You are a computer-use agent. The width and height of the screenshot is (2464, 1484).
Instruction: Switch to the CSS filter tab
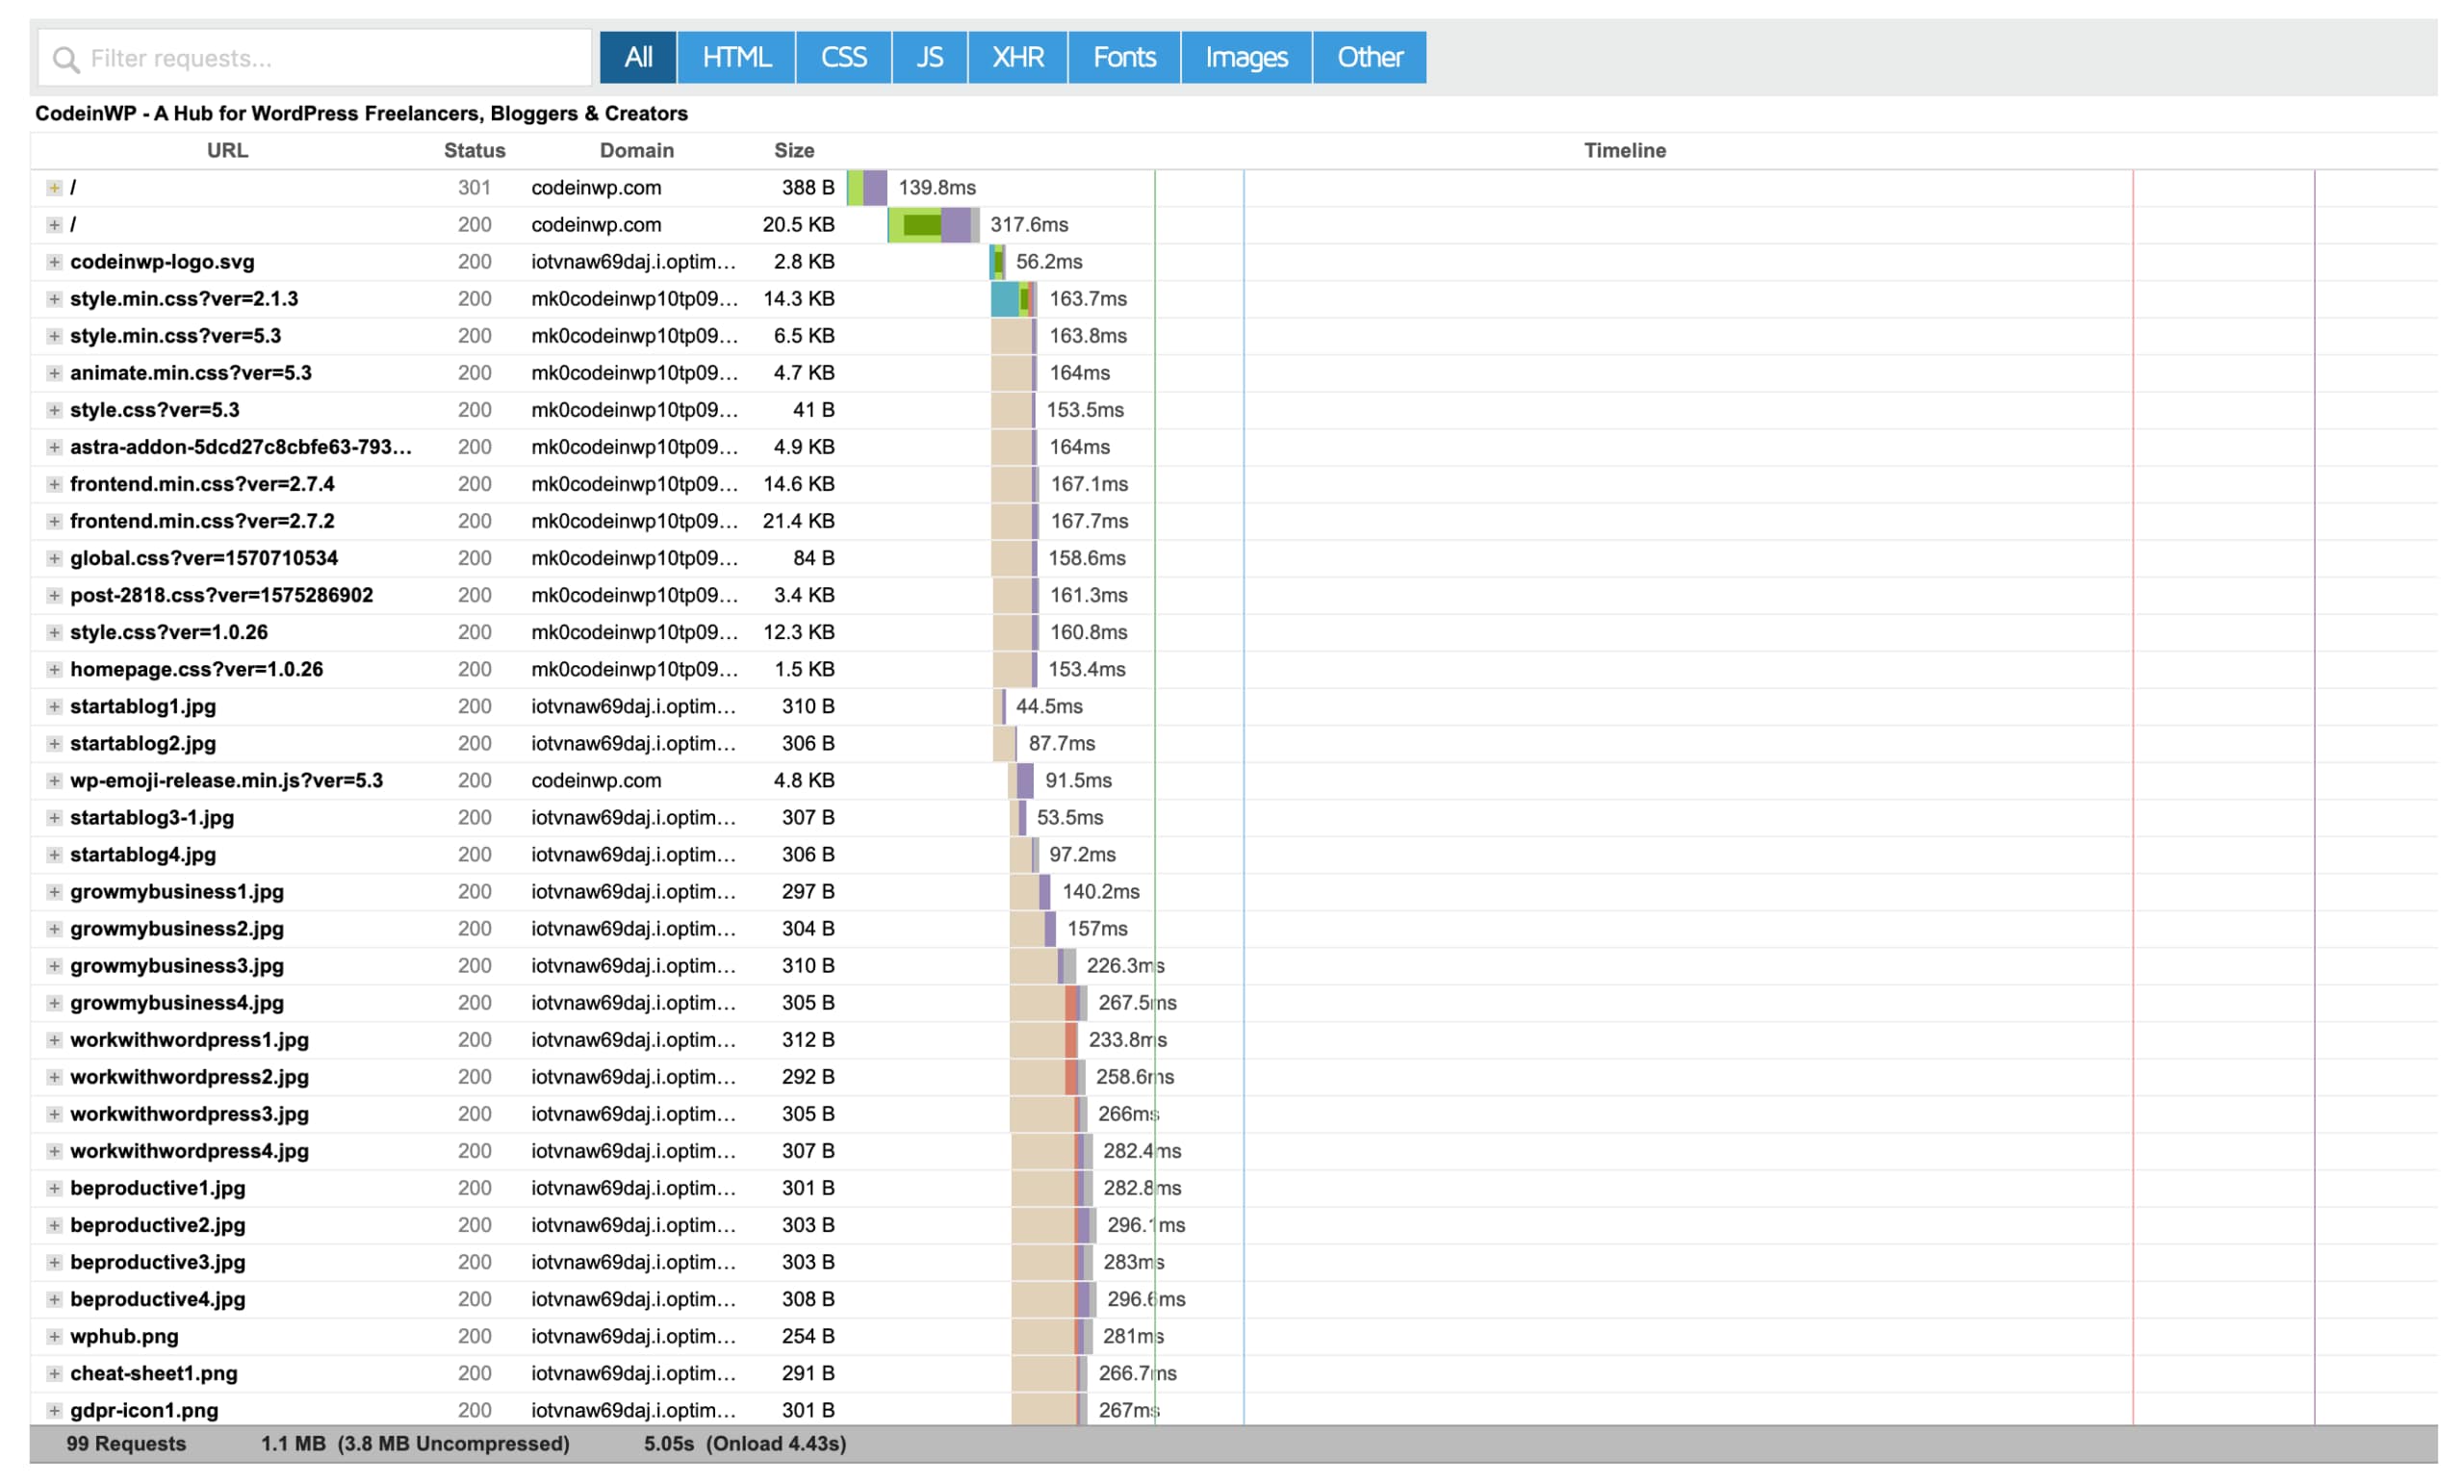pos(843,57)
